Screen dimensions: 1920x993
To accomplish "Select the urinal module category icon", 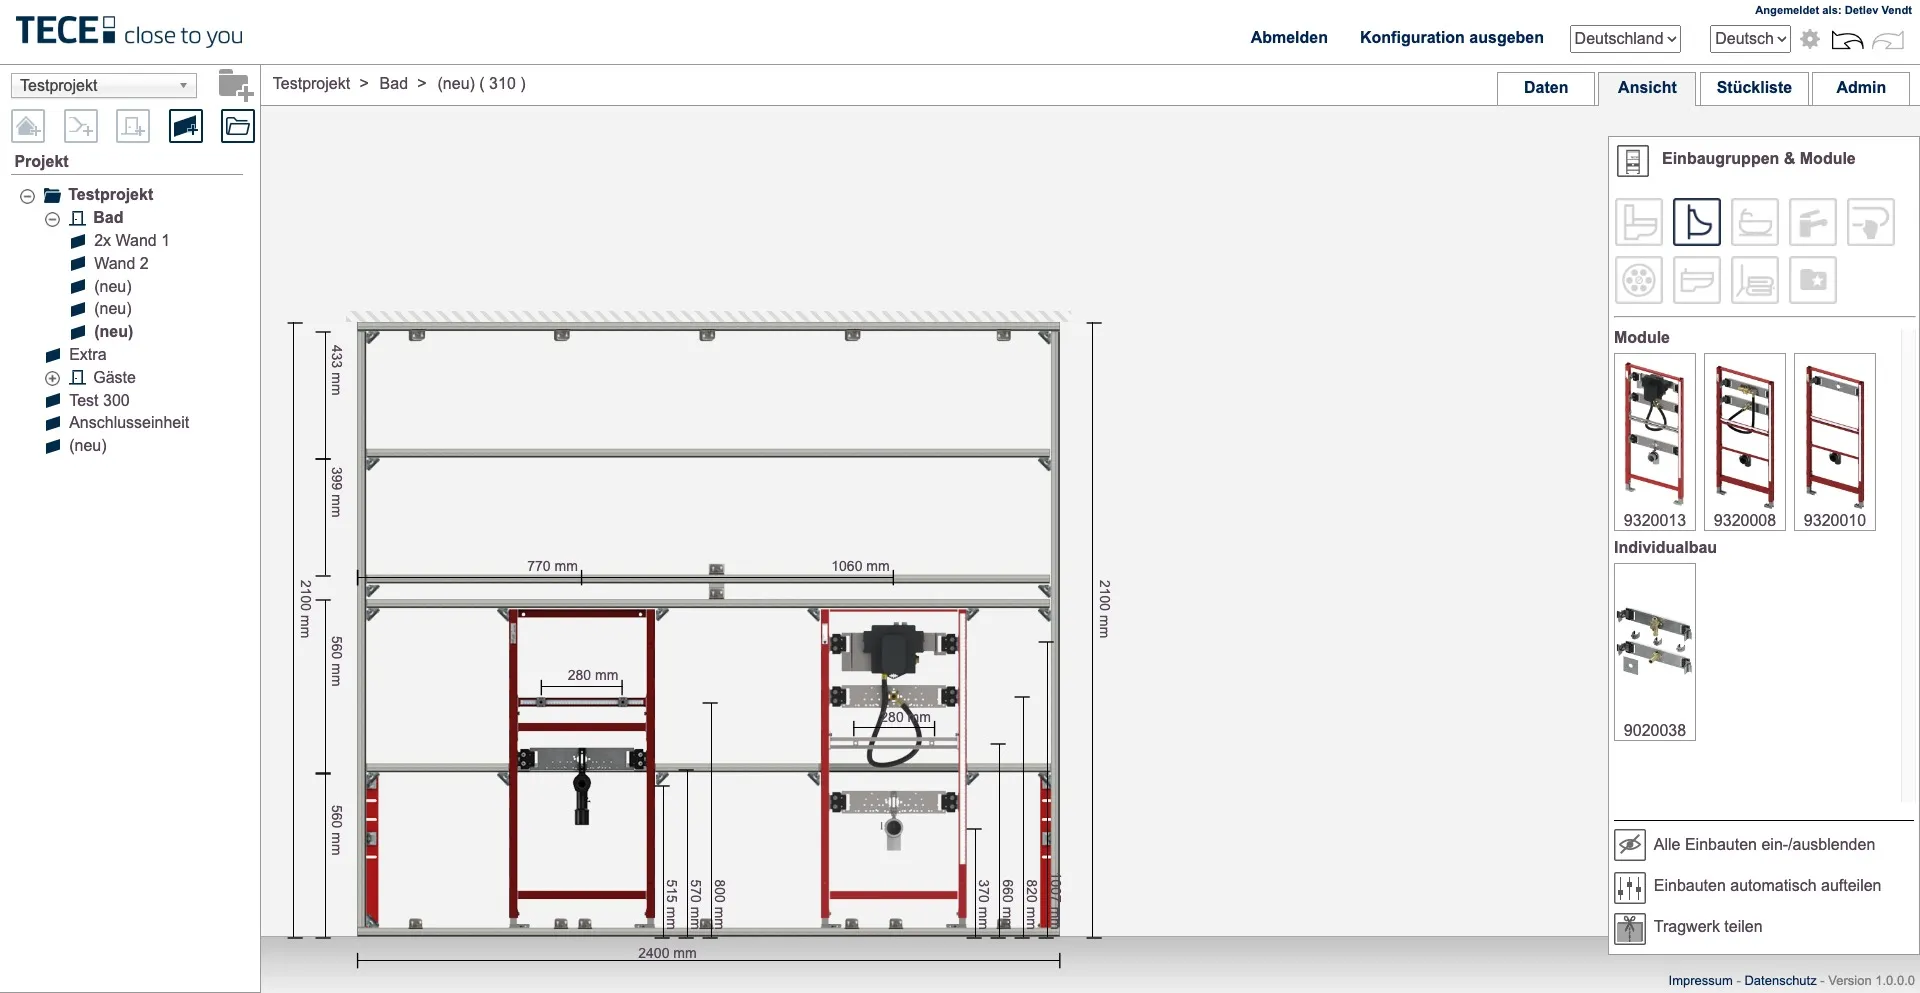I will click(1698, 222).
